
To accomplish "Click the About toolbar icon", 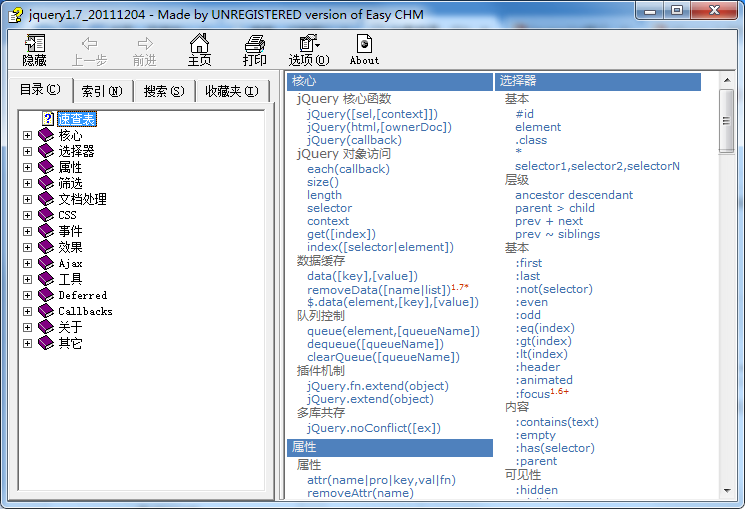I will [x=364, y=44].
